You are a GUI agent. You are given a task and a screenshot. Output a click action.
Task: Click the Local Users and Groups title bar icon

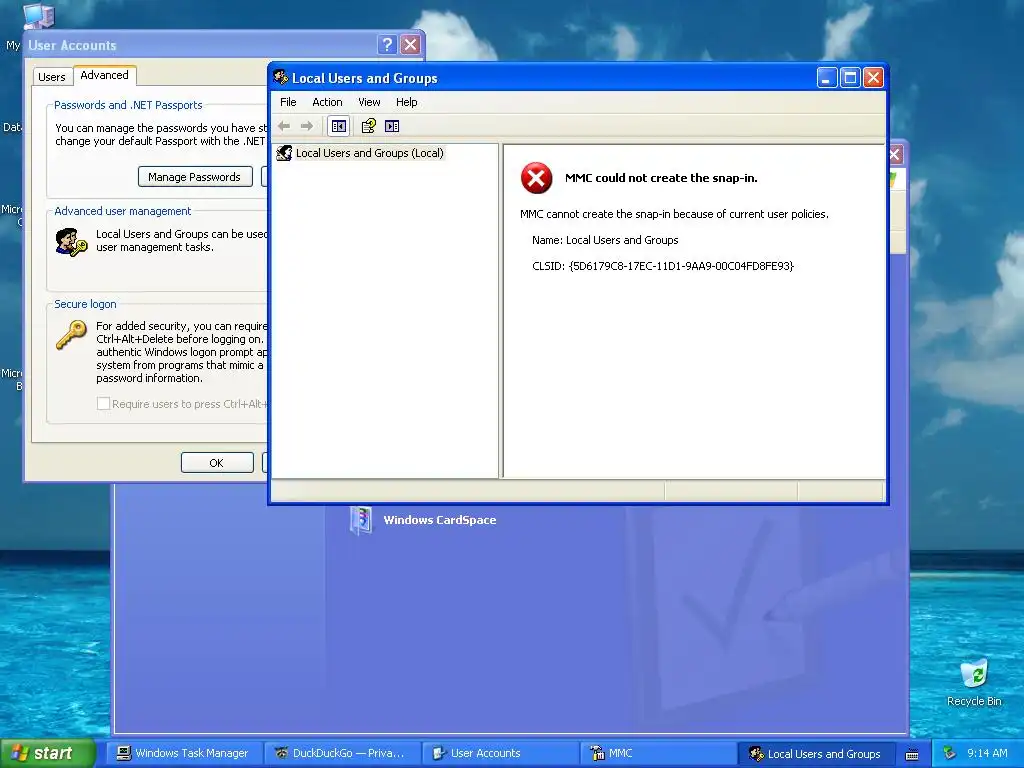281,78
